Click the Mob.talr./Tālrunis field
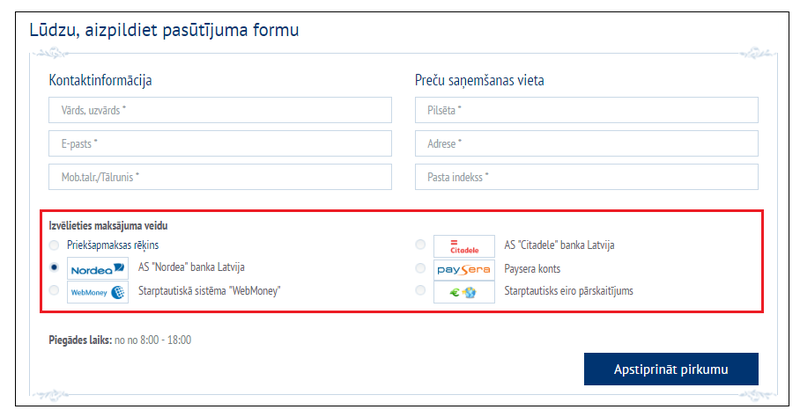The image size is (800, 417). 220,177
